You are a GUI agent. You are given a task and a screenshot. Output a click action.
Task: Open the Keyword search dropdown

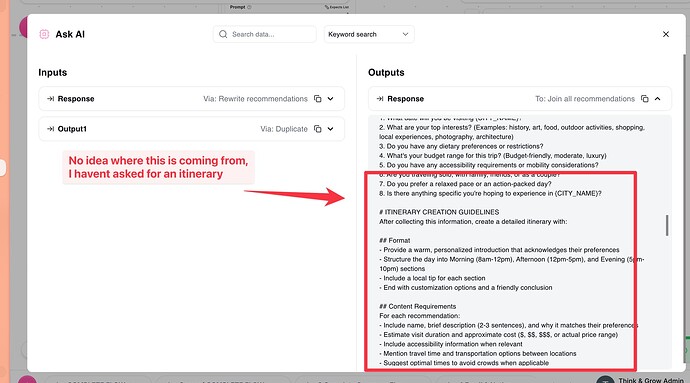[x=369, y=34]
